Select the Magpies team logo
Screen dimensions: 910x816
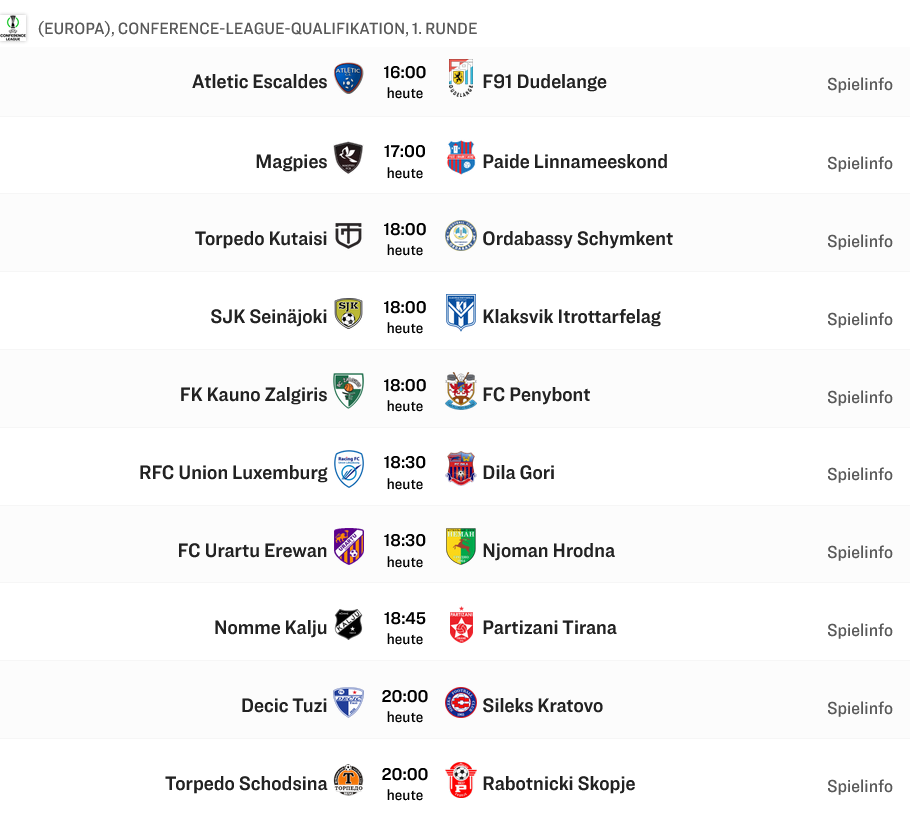pyautogui.click(x=348, y=158)
